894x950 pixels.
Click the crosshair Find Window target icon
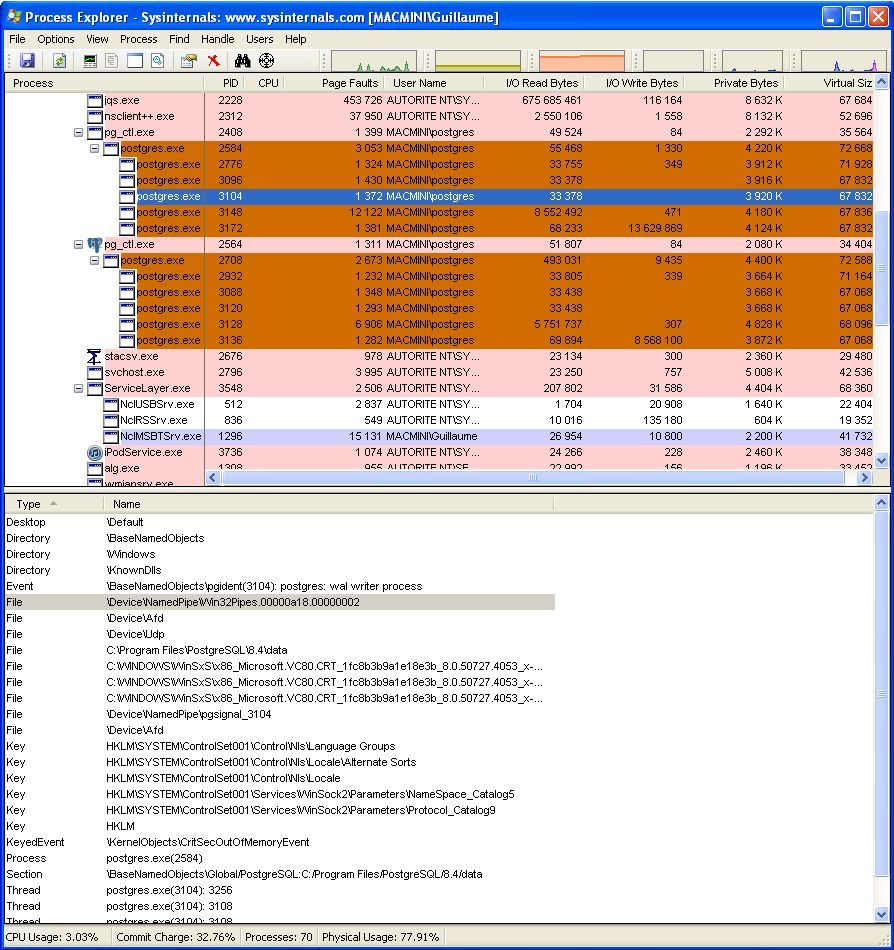click(267, 61)
